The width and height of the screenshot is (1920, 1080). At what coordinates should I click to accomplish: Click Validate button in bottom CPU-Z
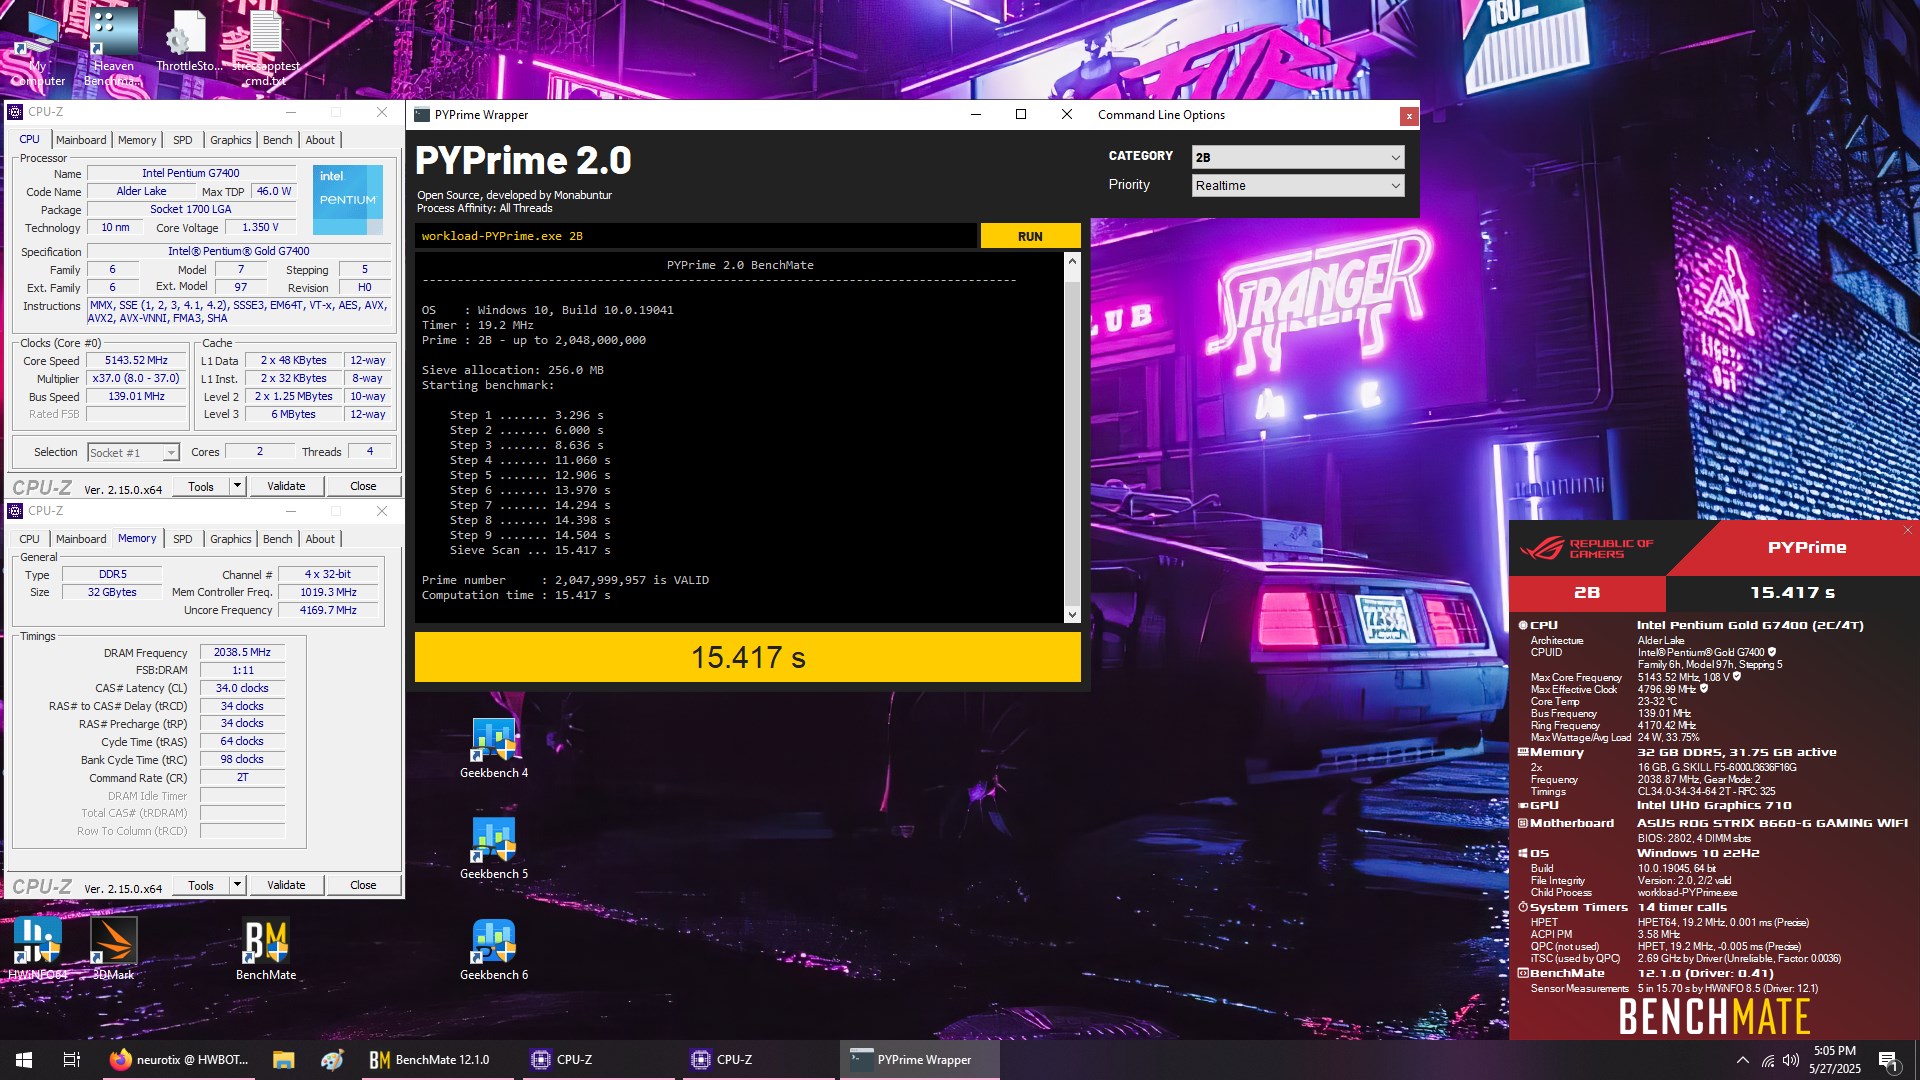286,885
